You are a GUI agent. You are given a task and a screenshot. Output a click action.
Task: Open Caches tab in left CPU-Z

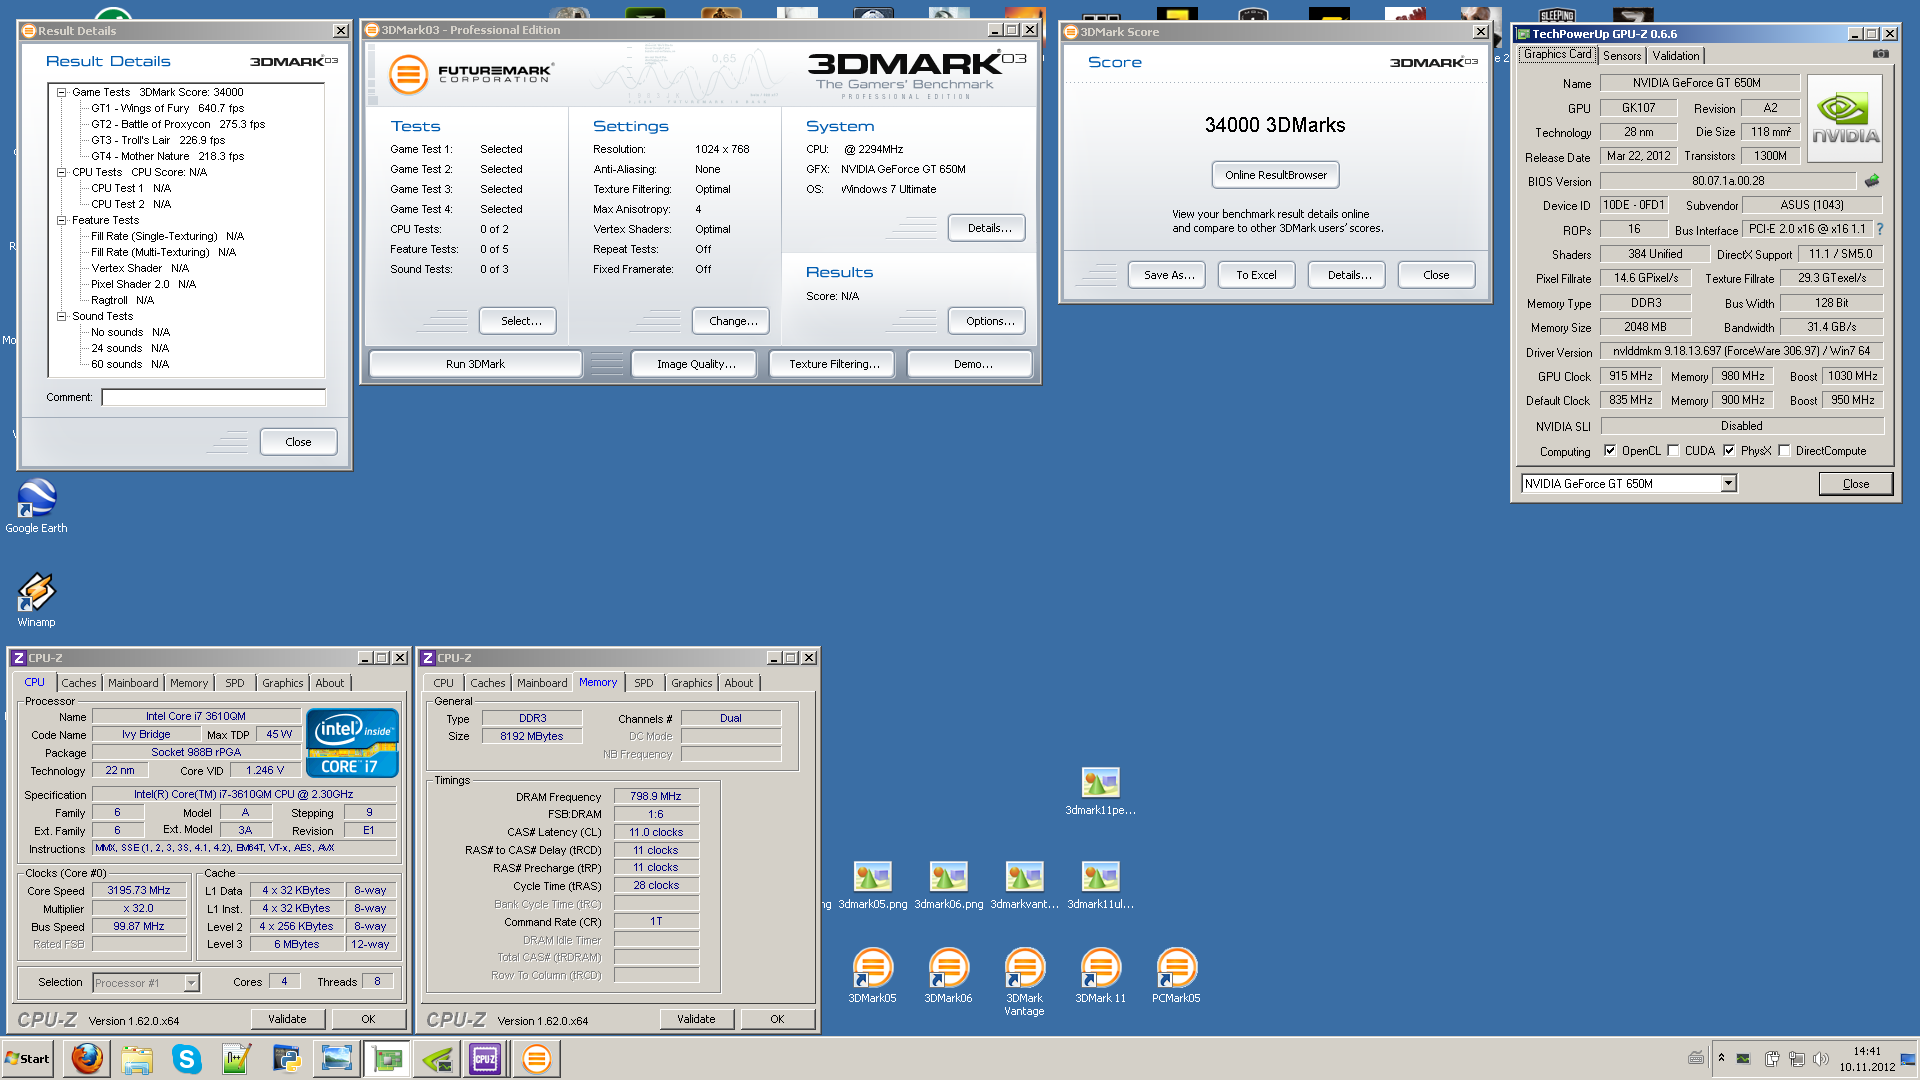tap(79, 683)
